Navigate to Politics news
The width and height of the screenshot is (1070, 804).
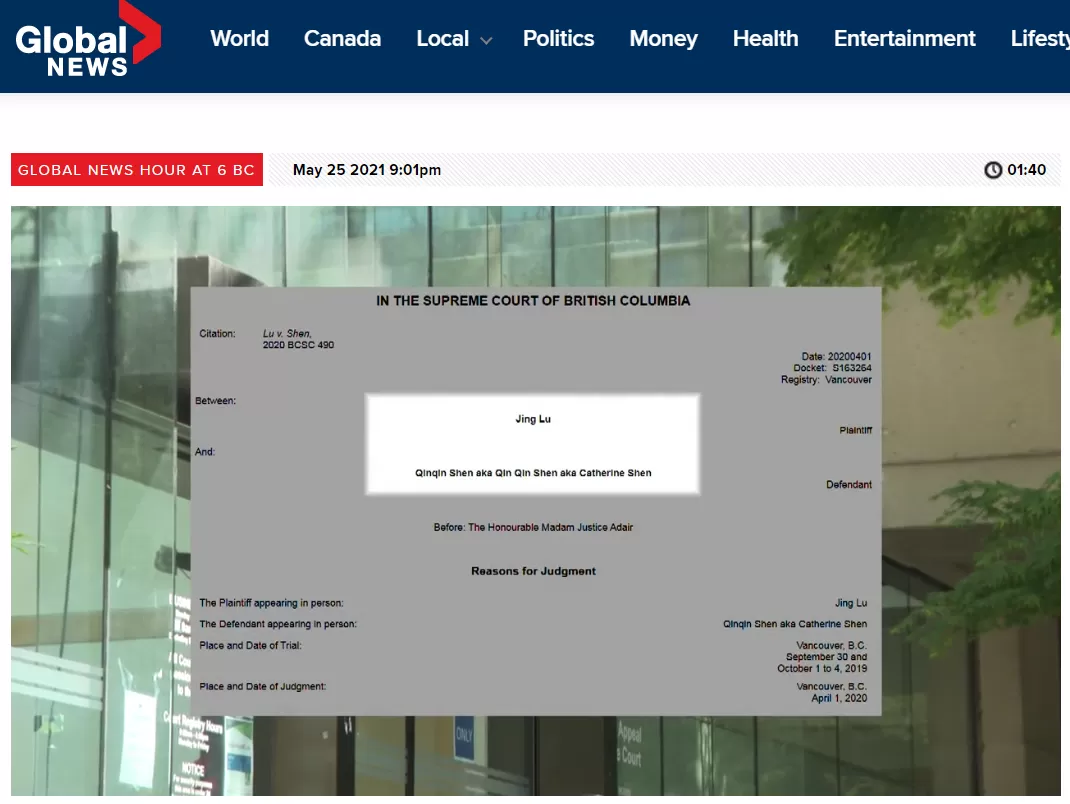[x=558, y=38]
